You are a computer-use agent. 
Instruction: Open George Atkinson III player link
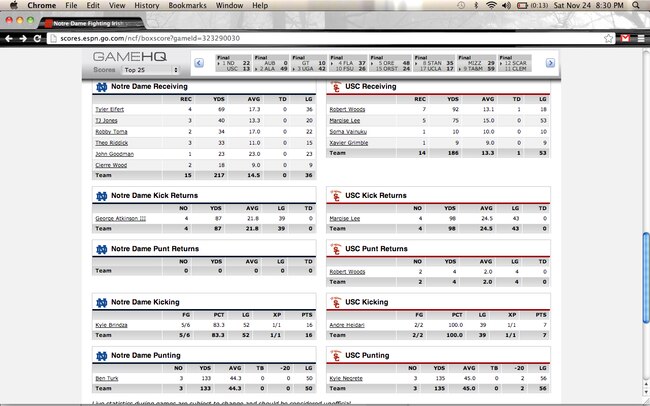pyautogui.click(x=121, y=219)
